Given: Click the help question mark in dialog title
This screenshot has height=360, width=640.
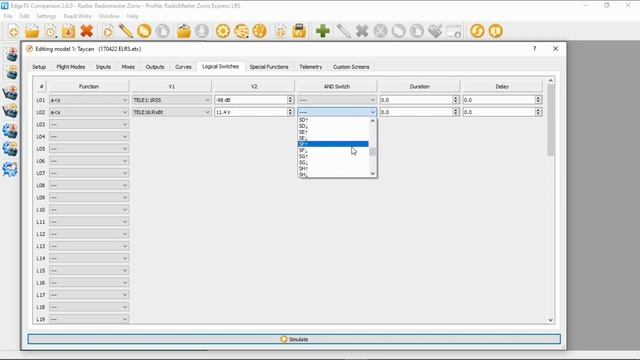Looking at the screenshot, I should [x=534, y=49].
